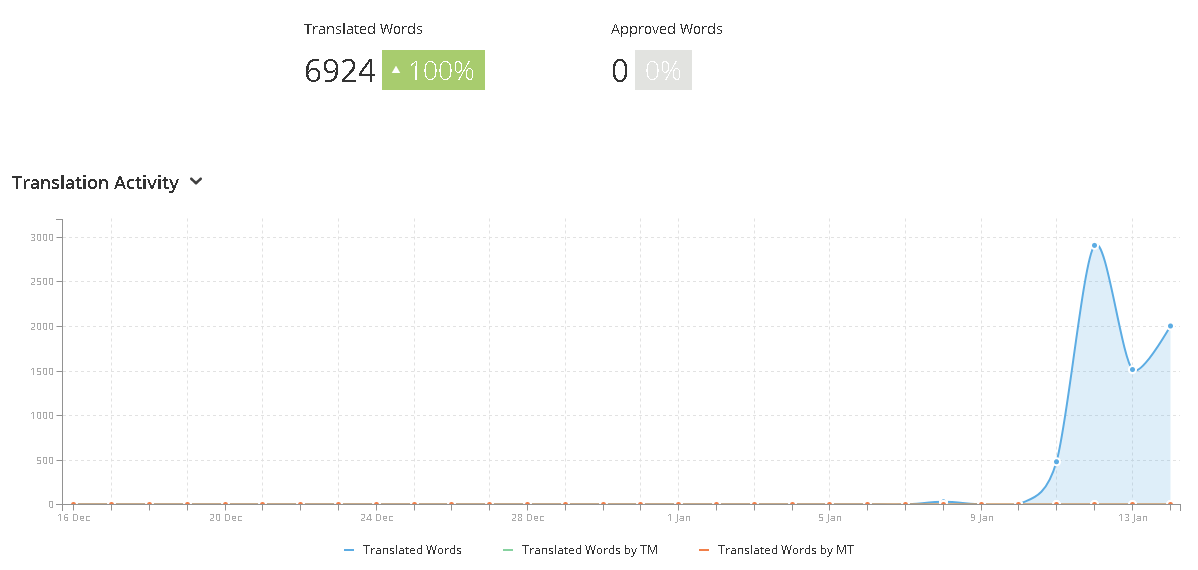Click the Approved Words label
This screenshot has width=1198, height=570.
click(x=666, y=29)
